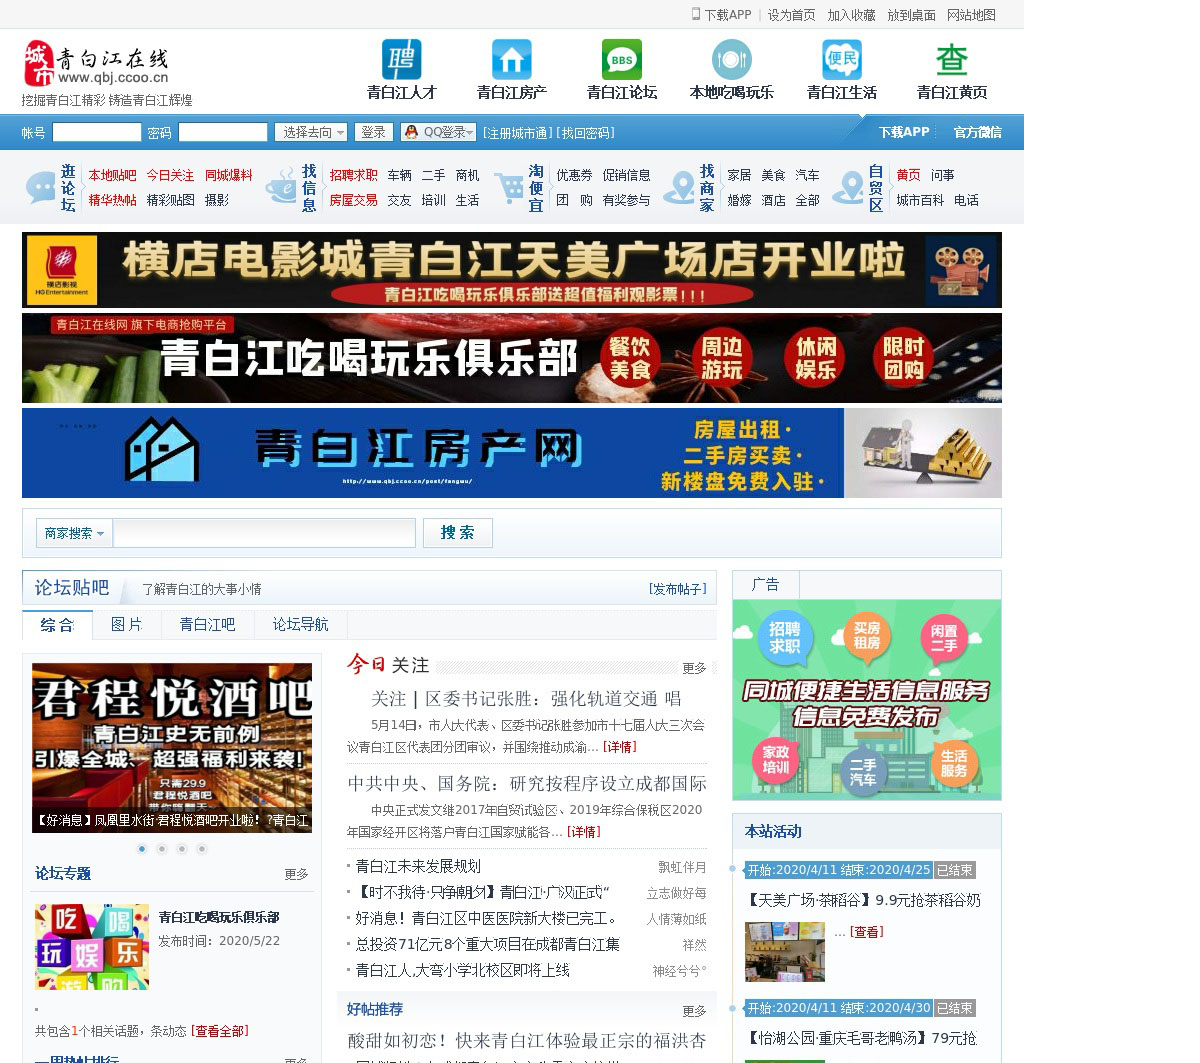Open the 青白江论坛 BBS icon
Image resolution: width=1200 pixels, height=1063 pixels.
(622, 60)
